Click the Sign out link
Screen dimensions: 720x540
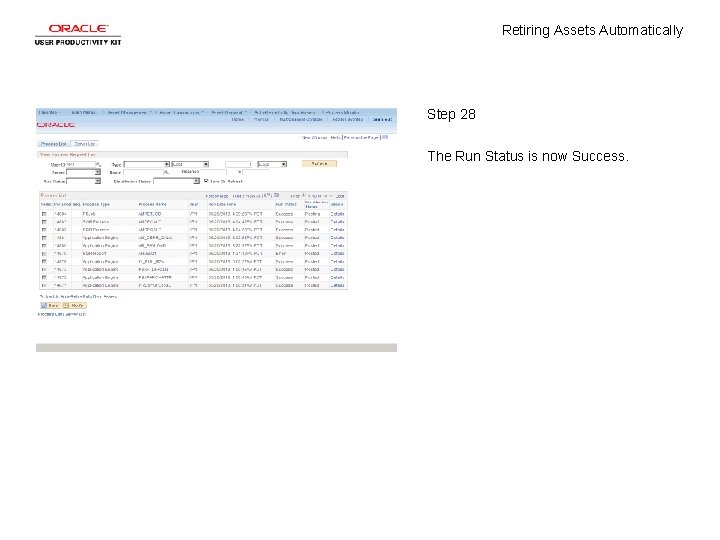[382, 119]
